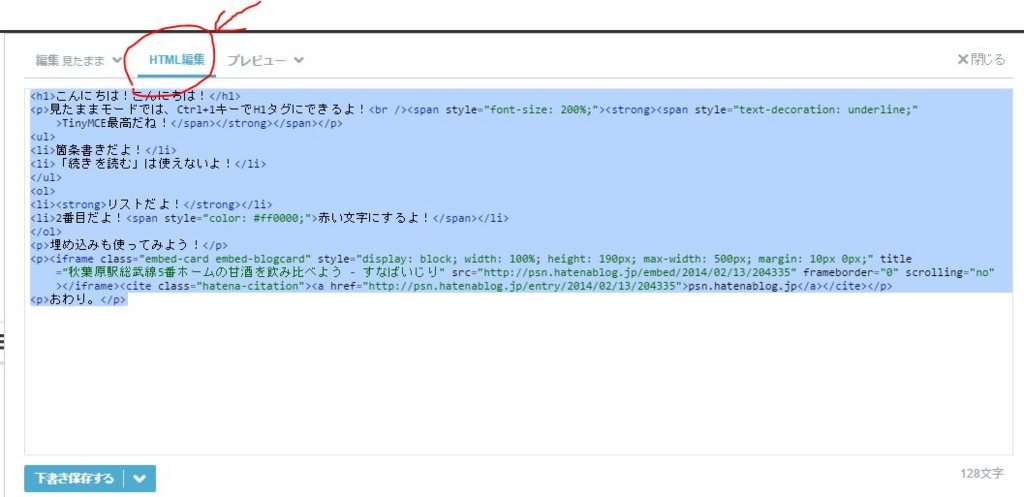The width and height of the screenshot is (1024, 497).
Task: Click the 下書き保存する button
Action: (x=74, y=478)
